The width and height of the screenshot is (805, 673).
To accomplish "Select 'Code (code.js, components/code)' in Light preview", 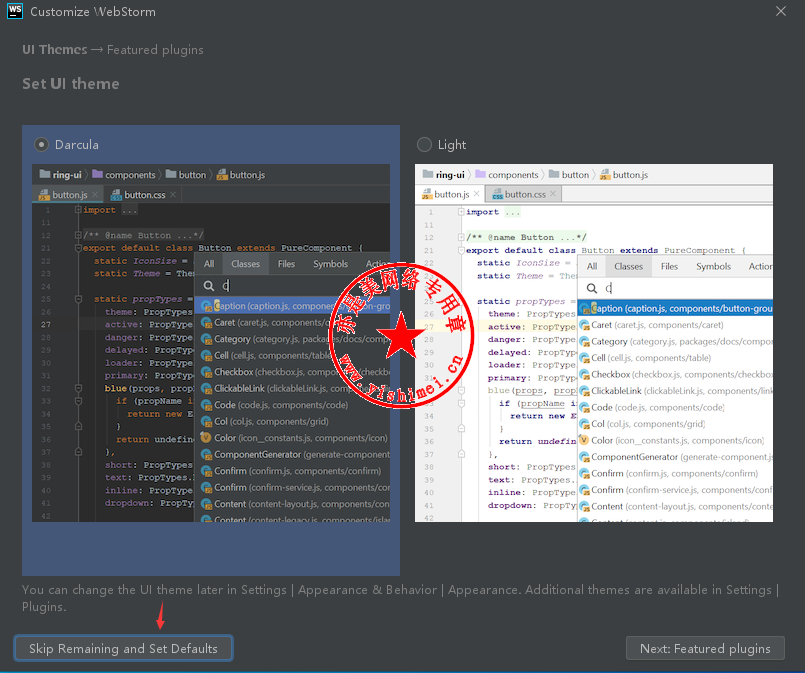I will (x=676, y=408).
